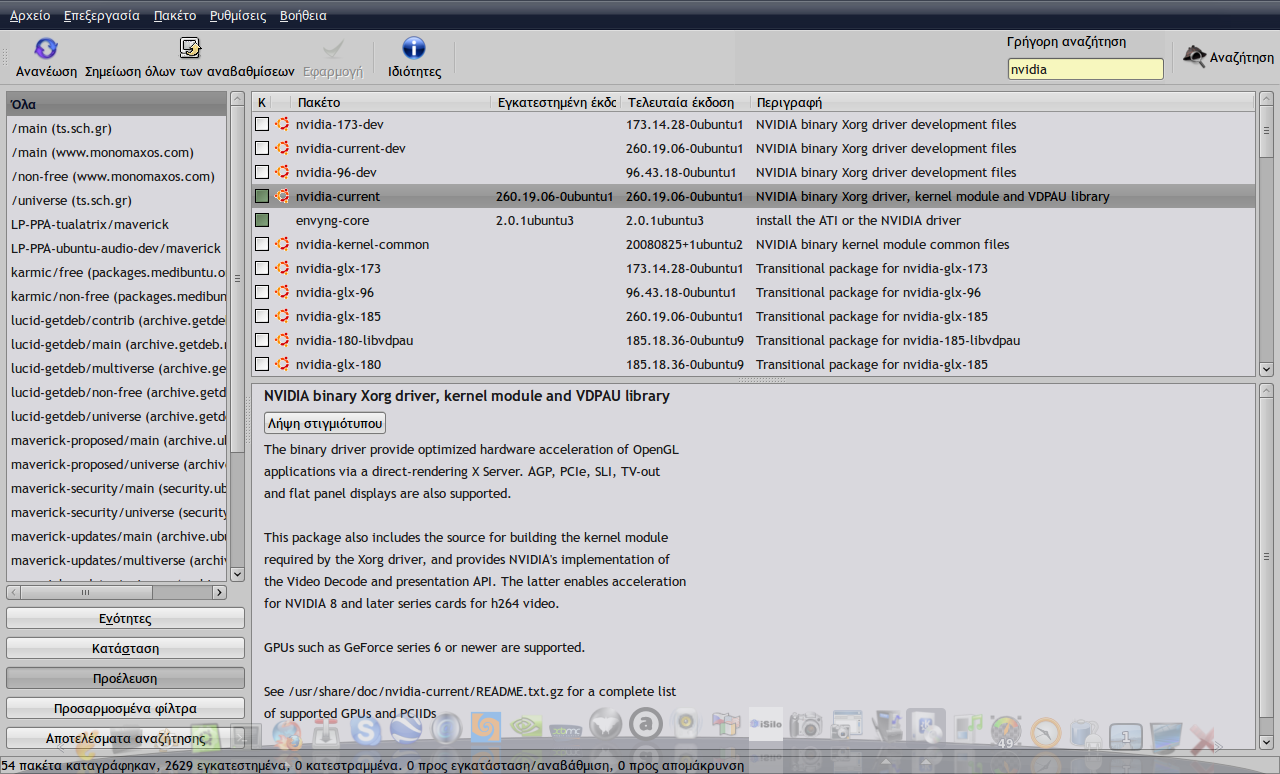Select /universe (ts.sch.gr) origin

point(117,200)
